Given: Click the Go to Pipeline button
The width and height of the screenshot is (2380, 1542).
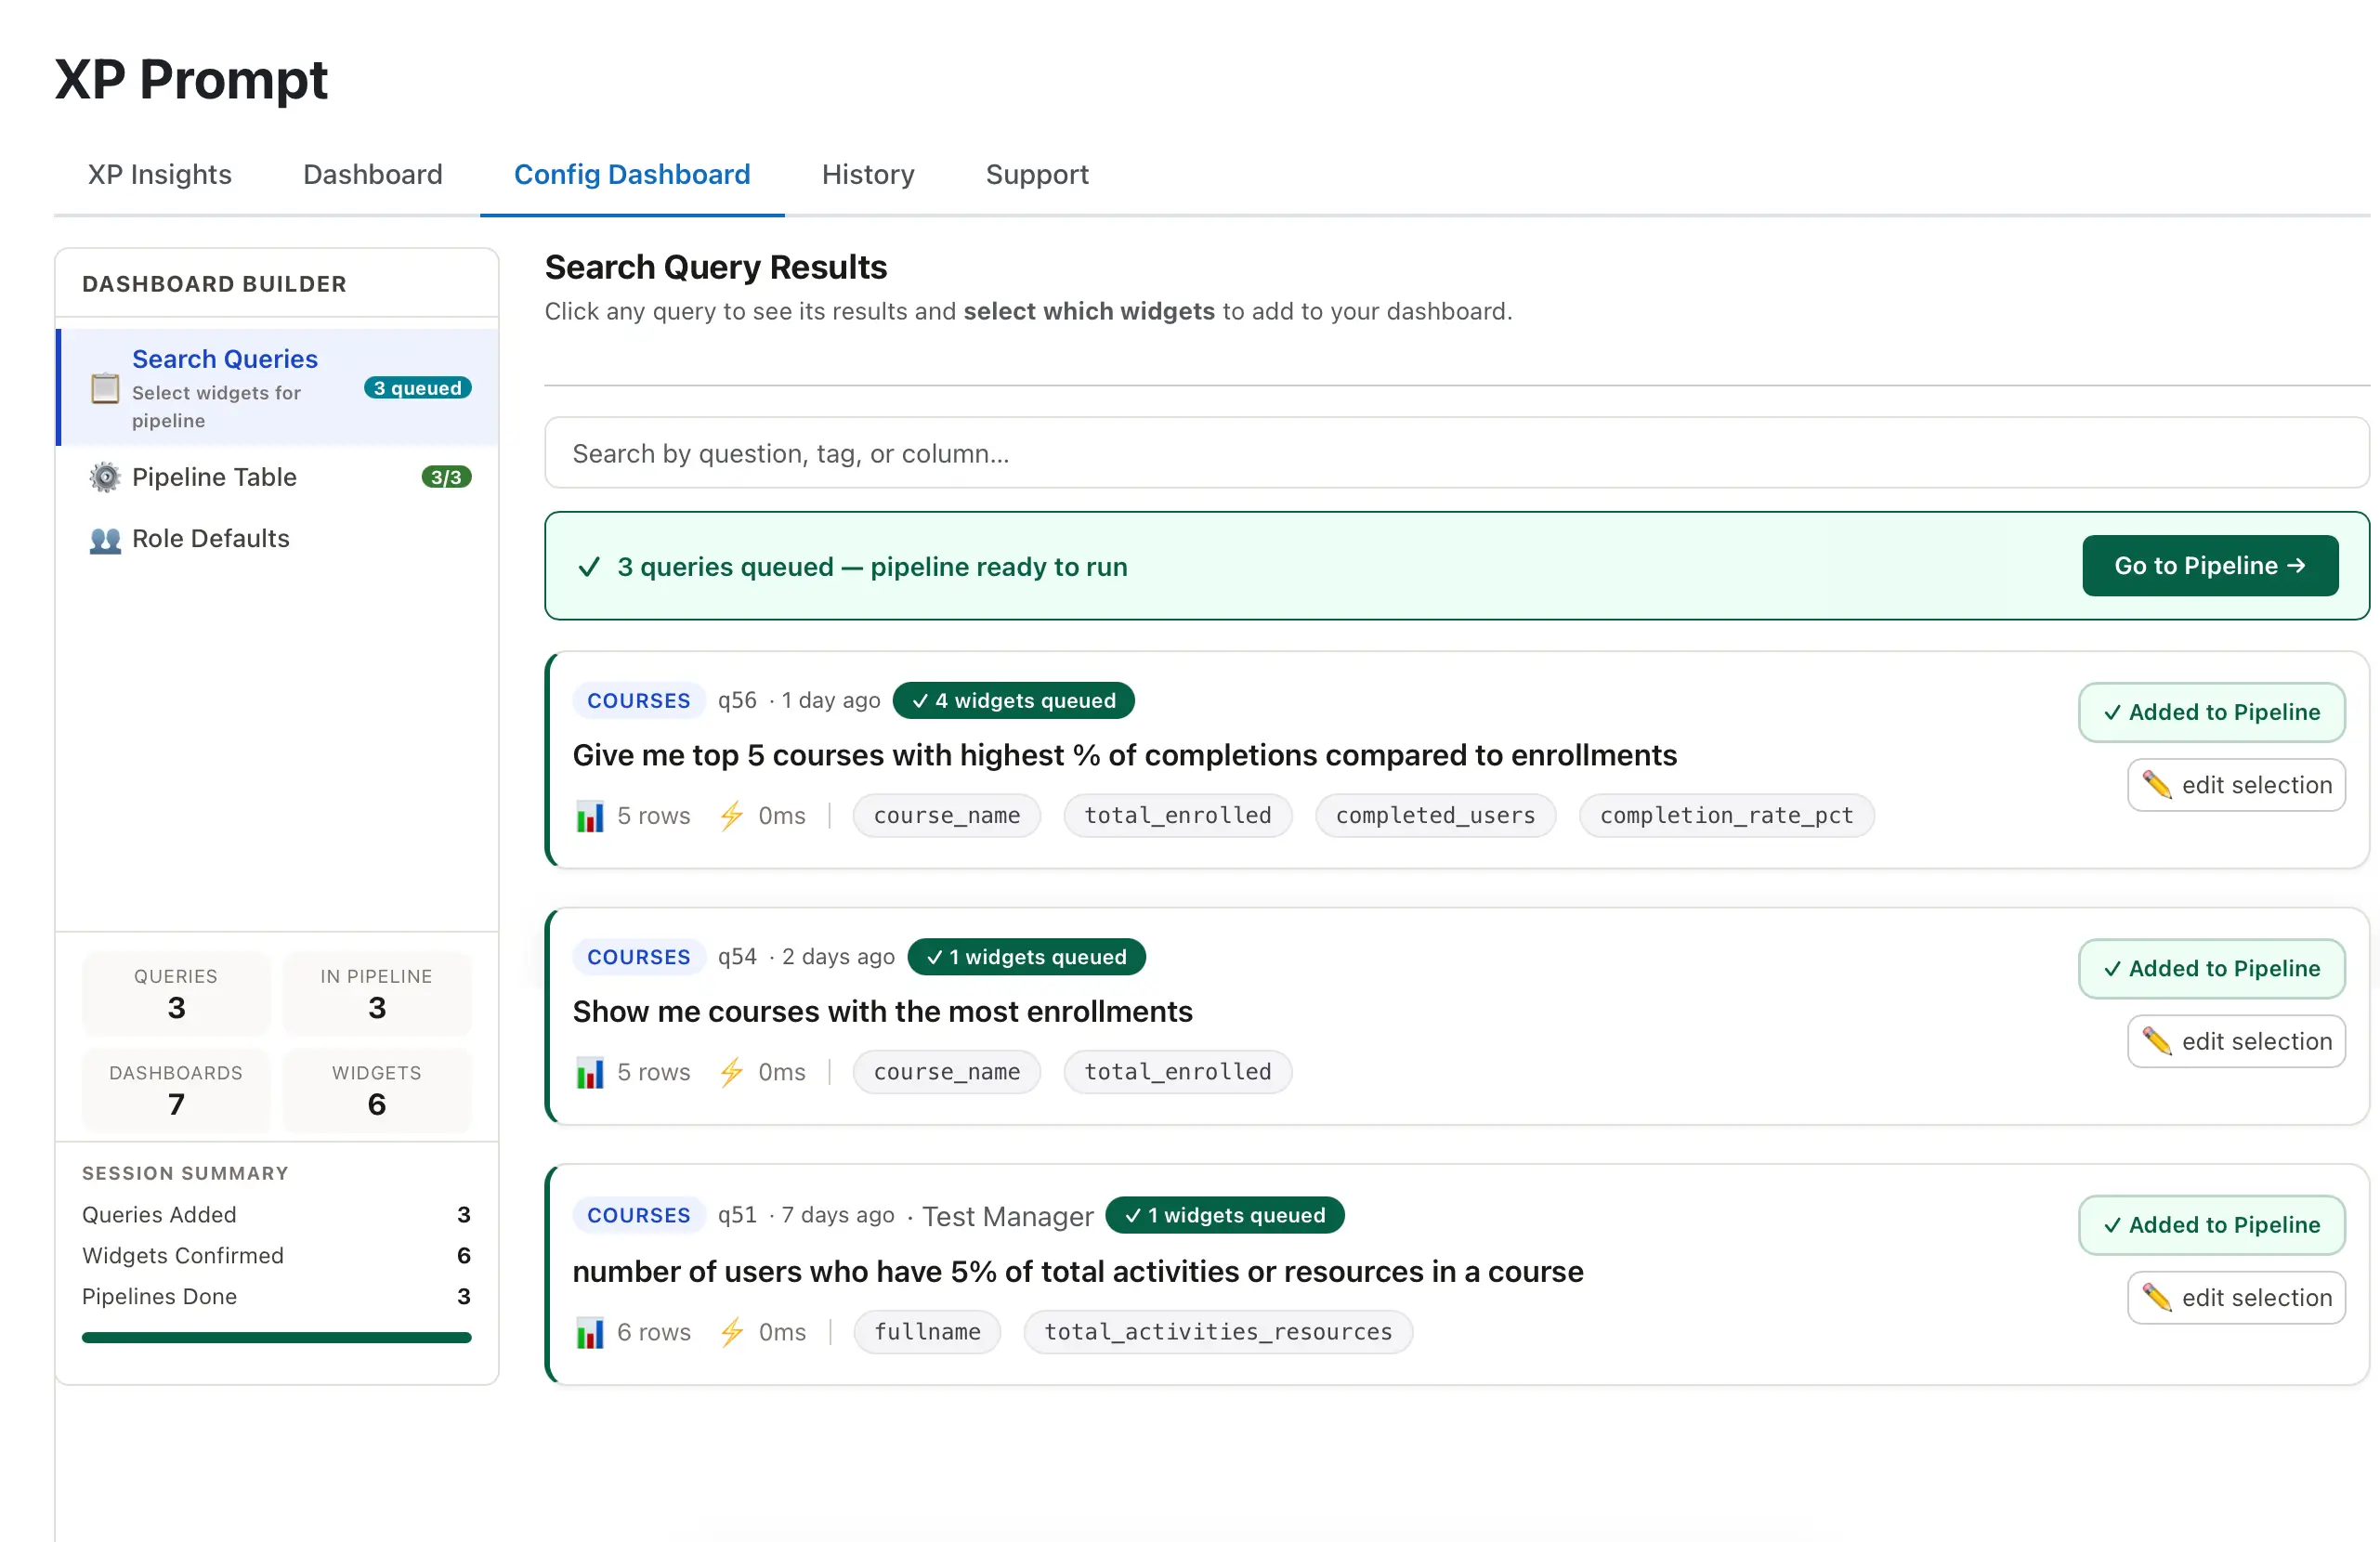Looking at the screenshot, I should pos(2210,566).
